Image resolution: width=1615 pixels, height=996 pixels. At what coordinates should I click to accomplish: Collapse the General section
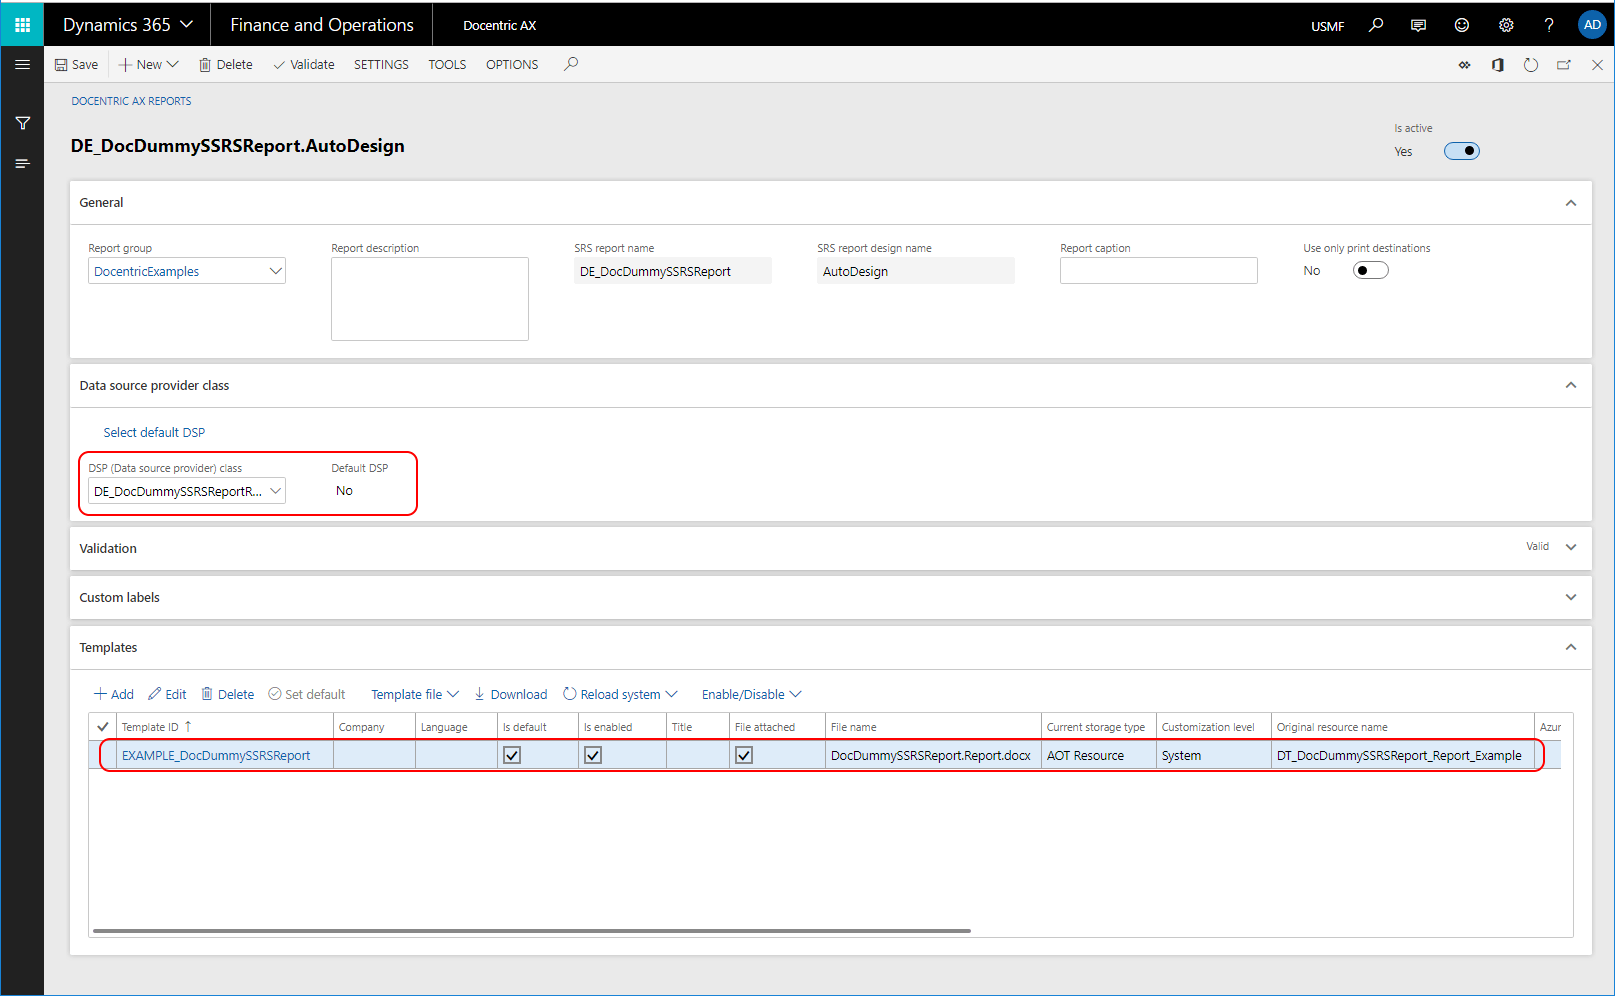pyautogui.click(x=1571, y=202)
